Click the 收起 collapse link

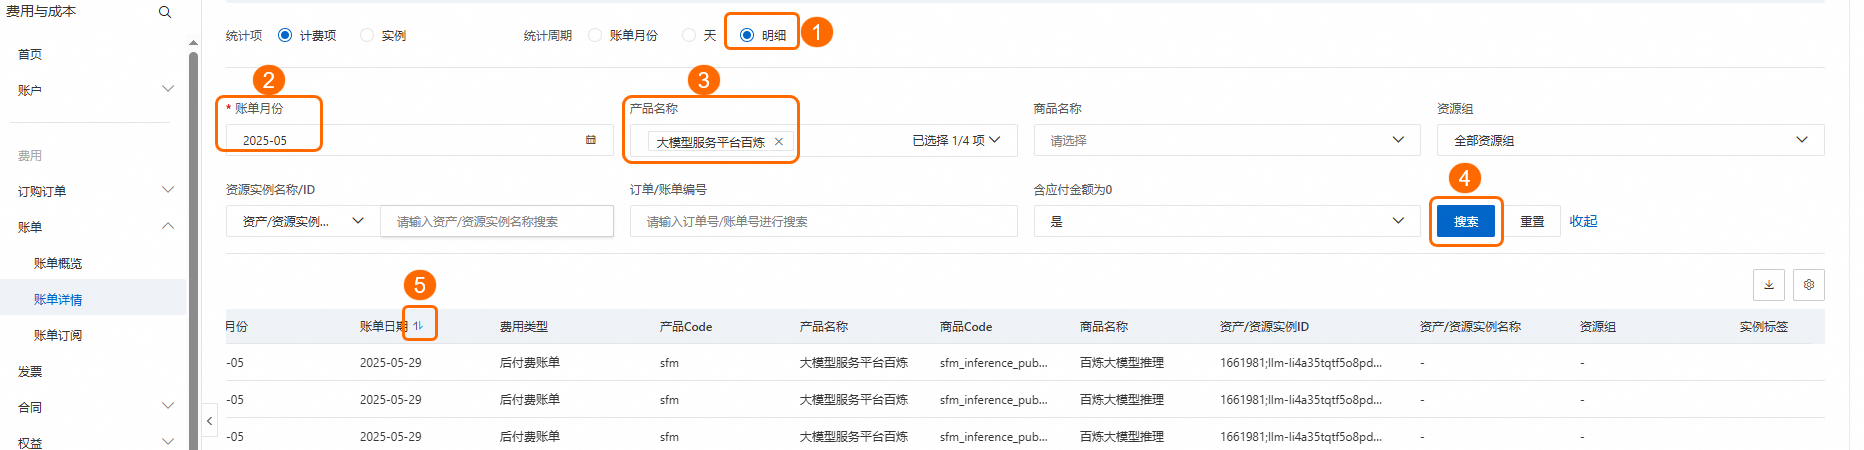click(1583, 221)
